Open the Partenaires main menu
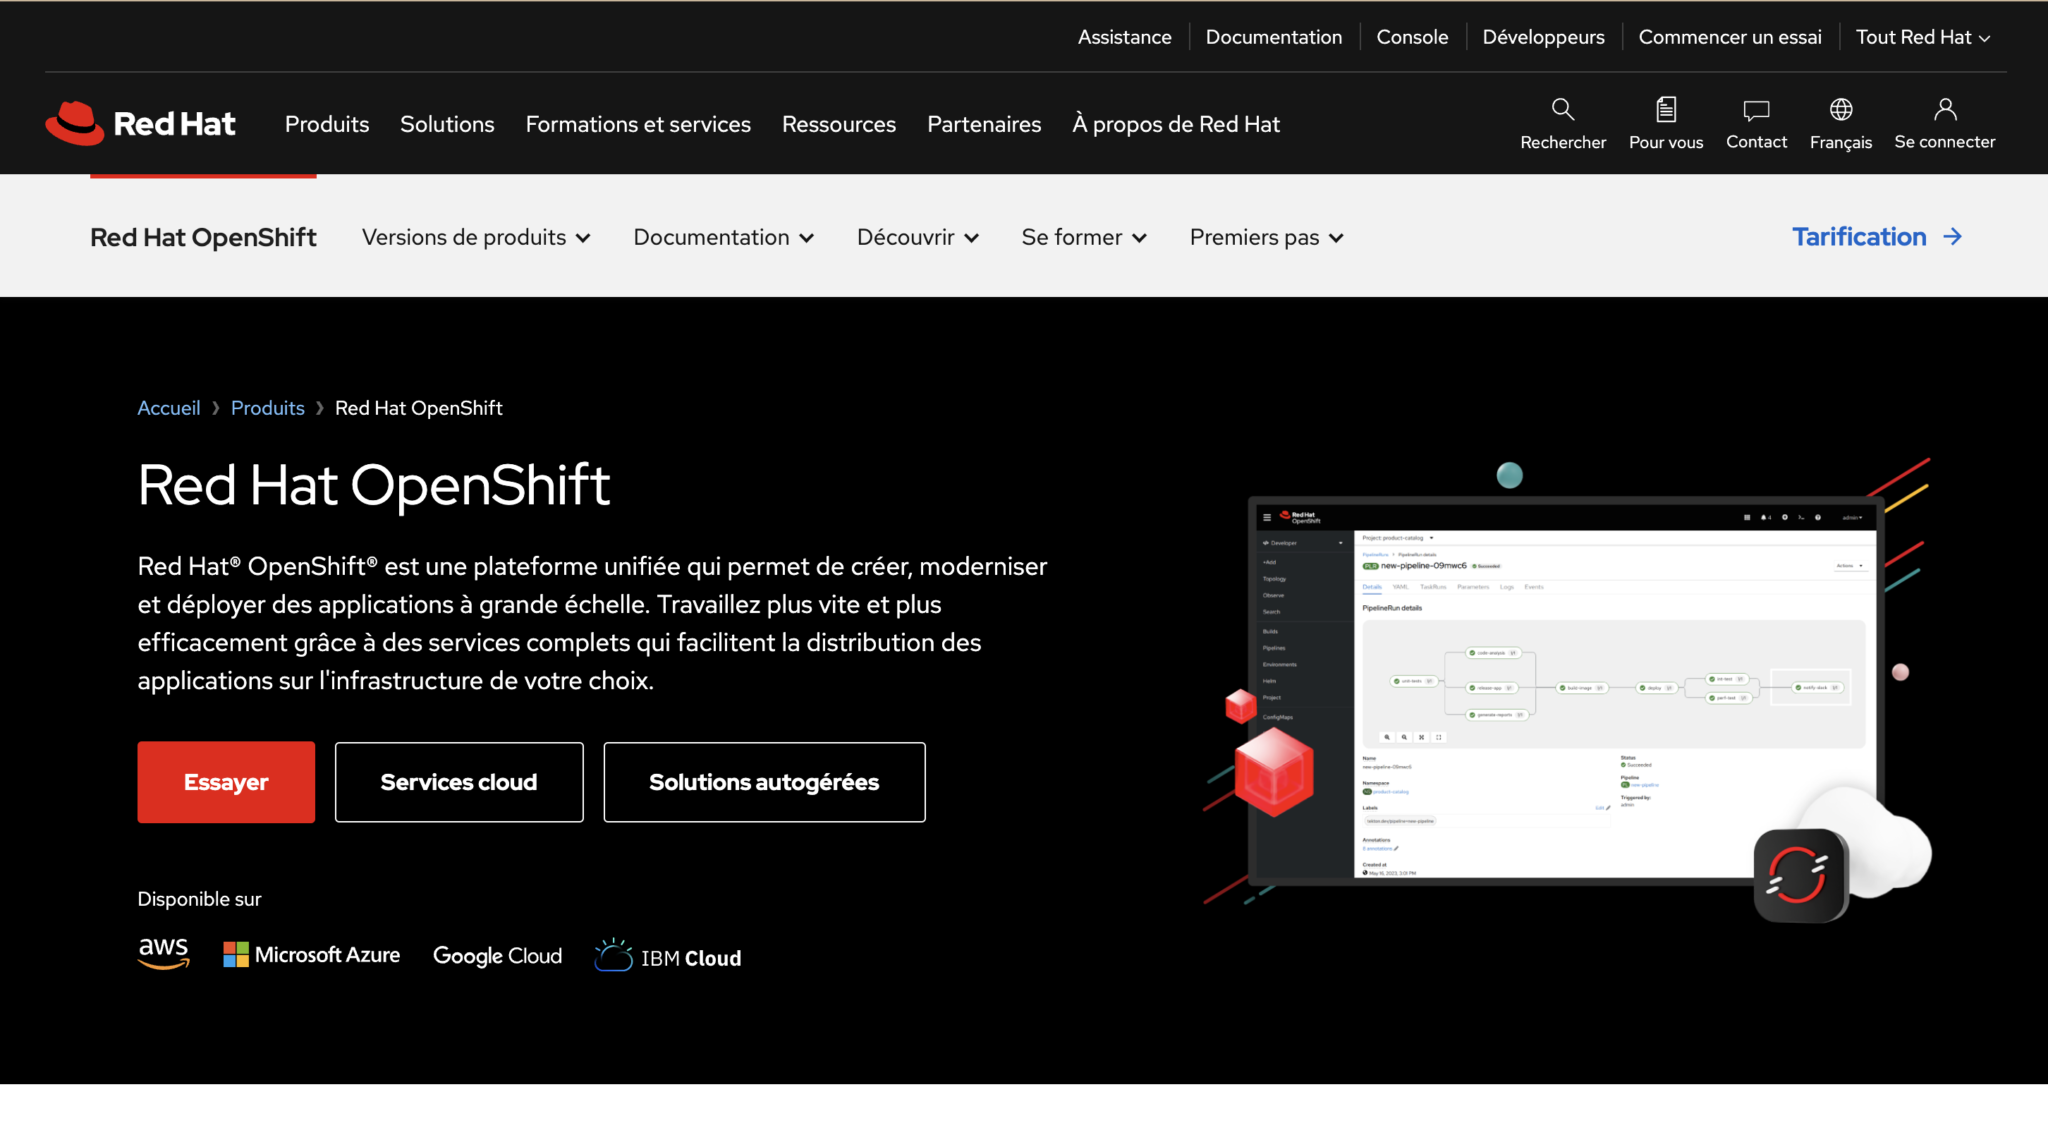2048x1123 pixels. pyautogui.click(x=984, y=124)
